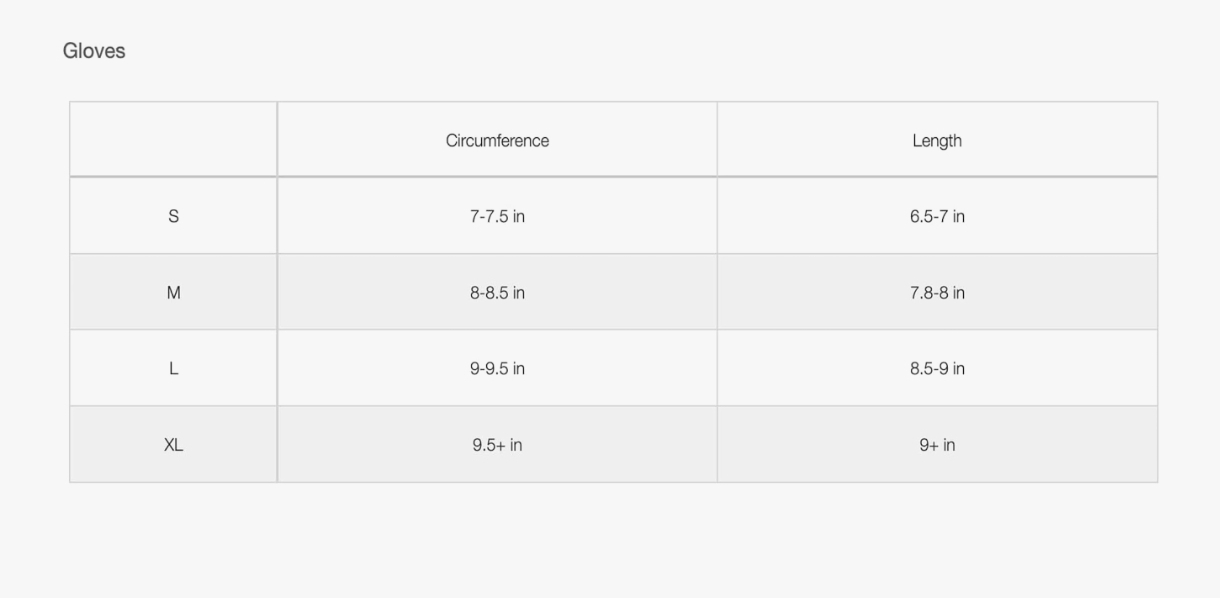Pick the 7.8-8 in length cell
Image resolution: width=1220 pixels, height=598 pixels.
[x=937, y=293]
